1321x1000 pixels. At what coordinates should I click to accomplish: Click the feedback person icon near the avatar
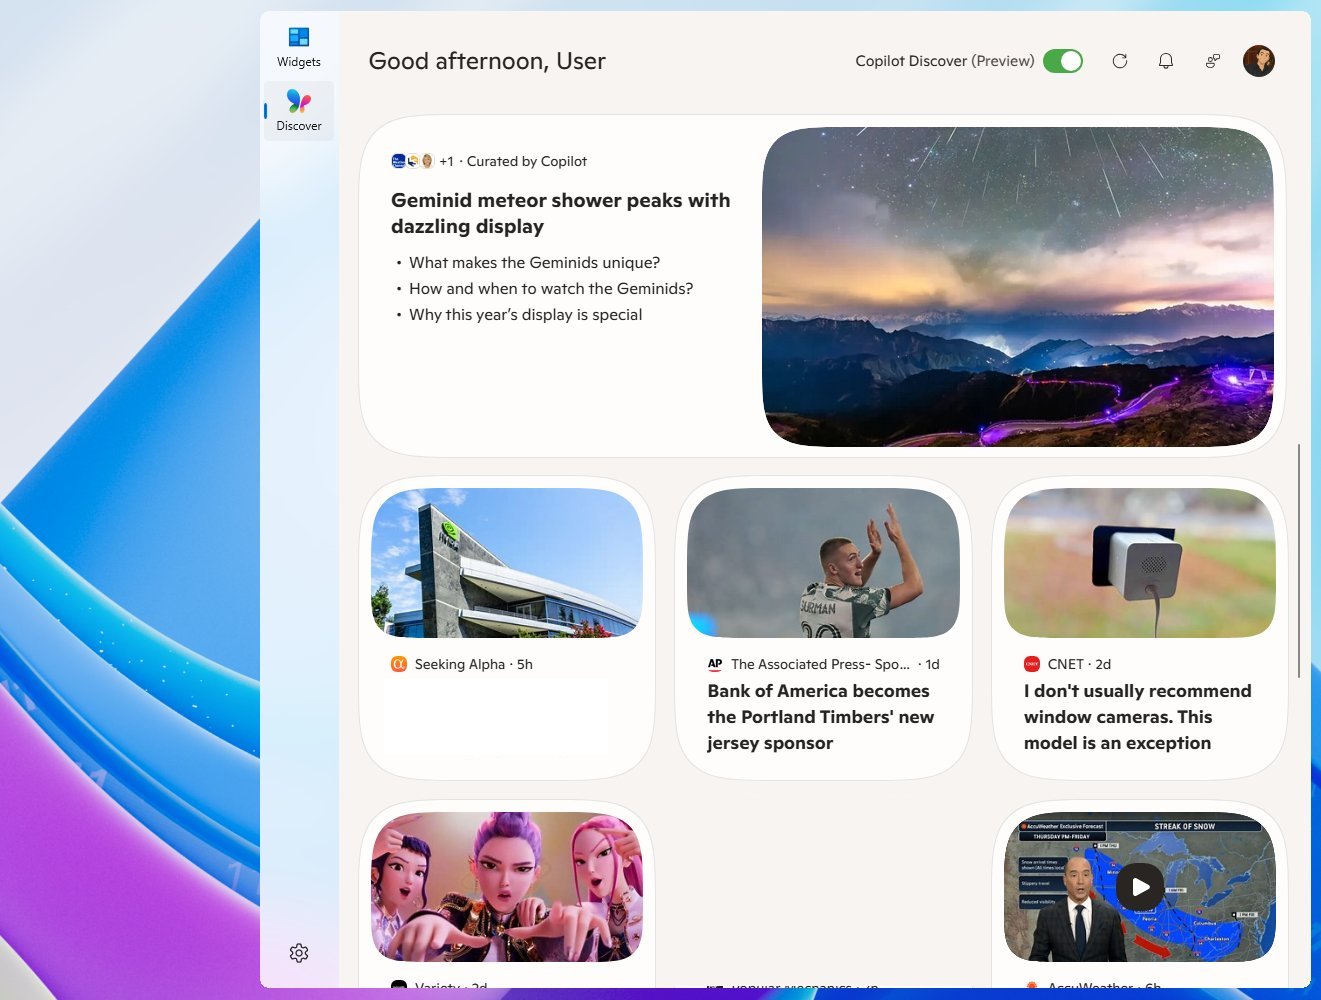[x=1212, y=61]
